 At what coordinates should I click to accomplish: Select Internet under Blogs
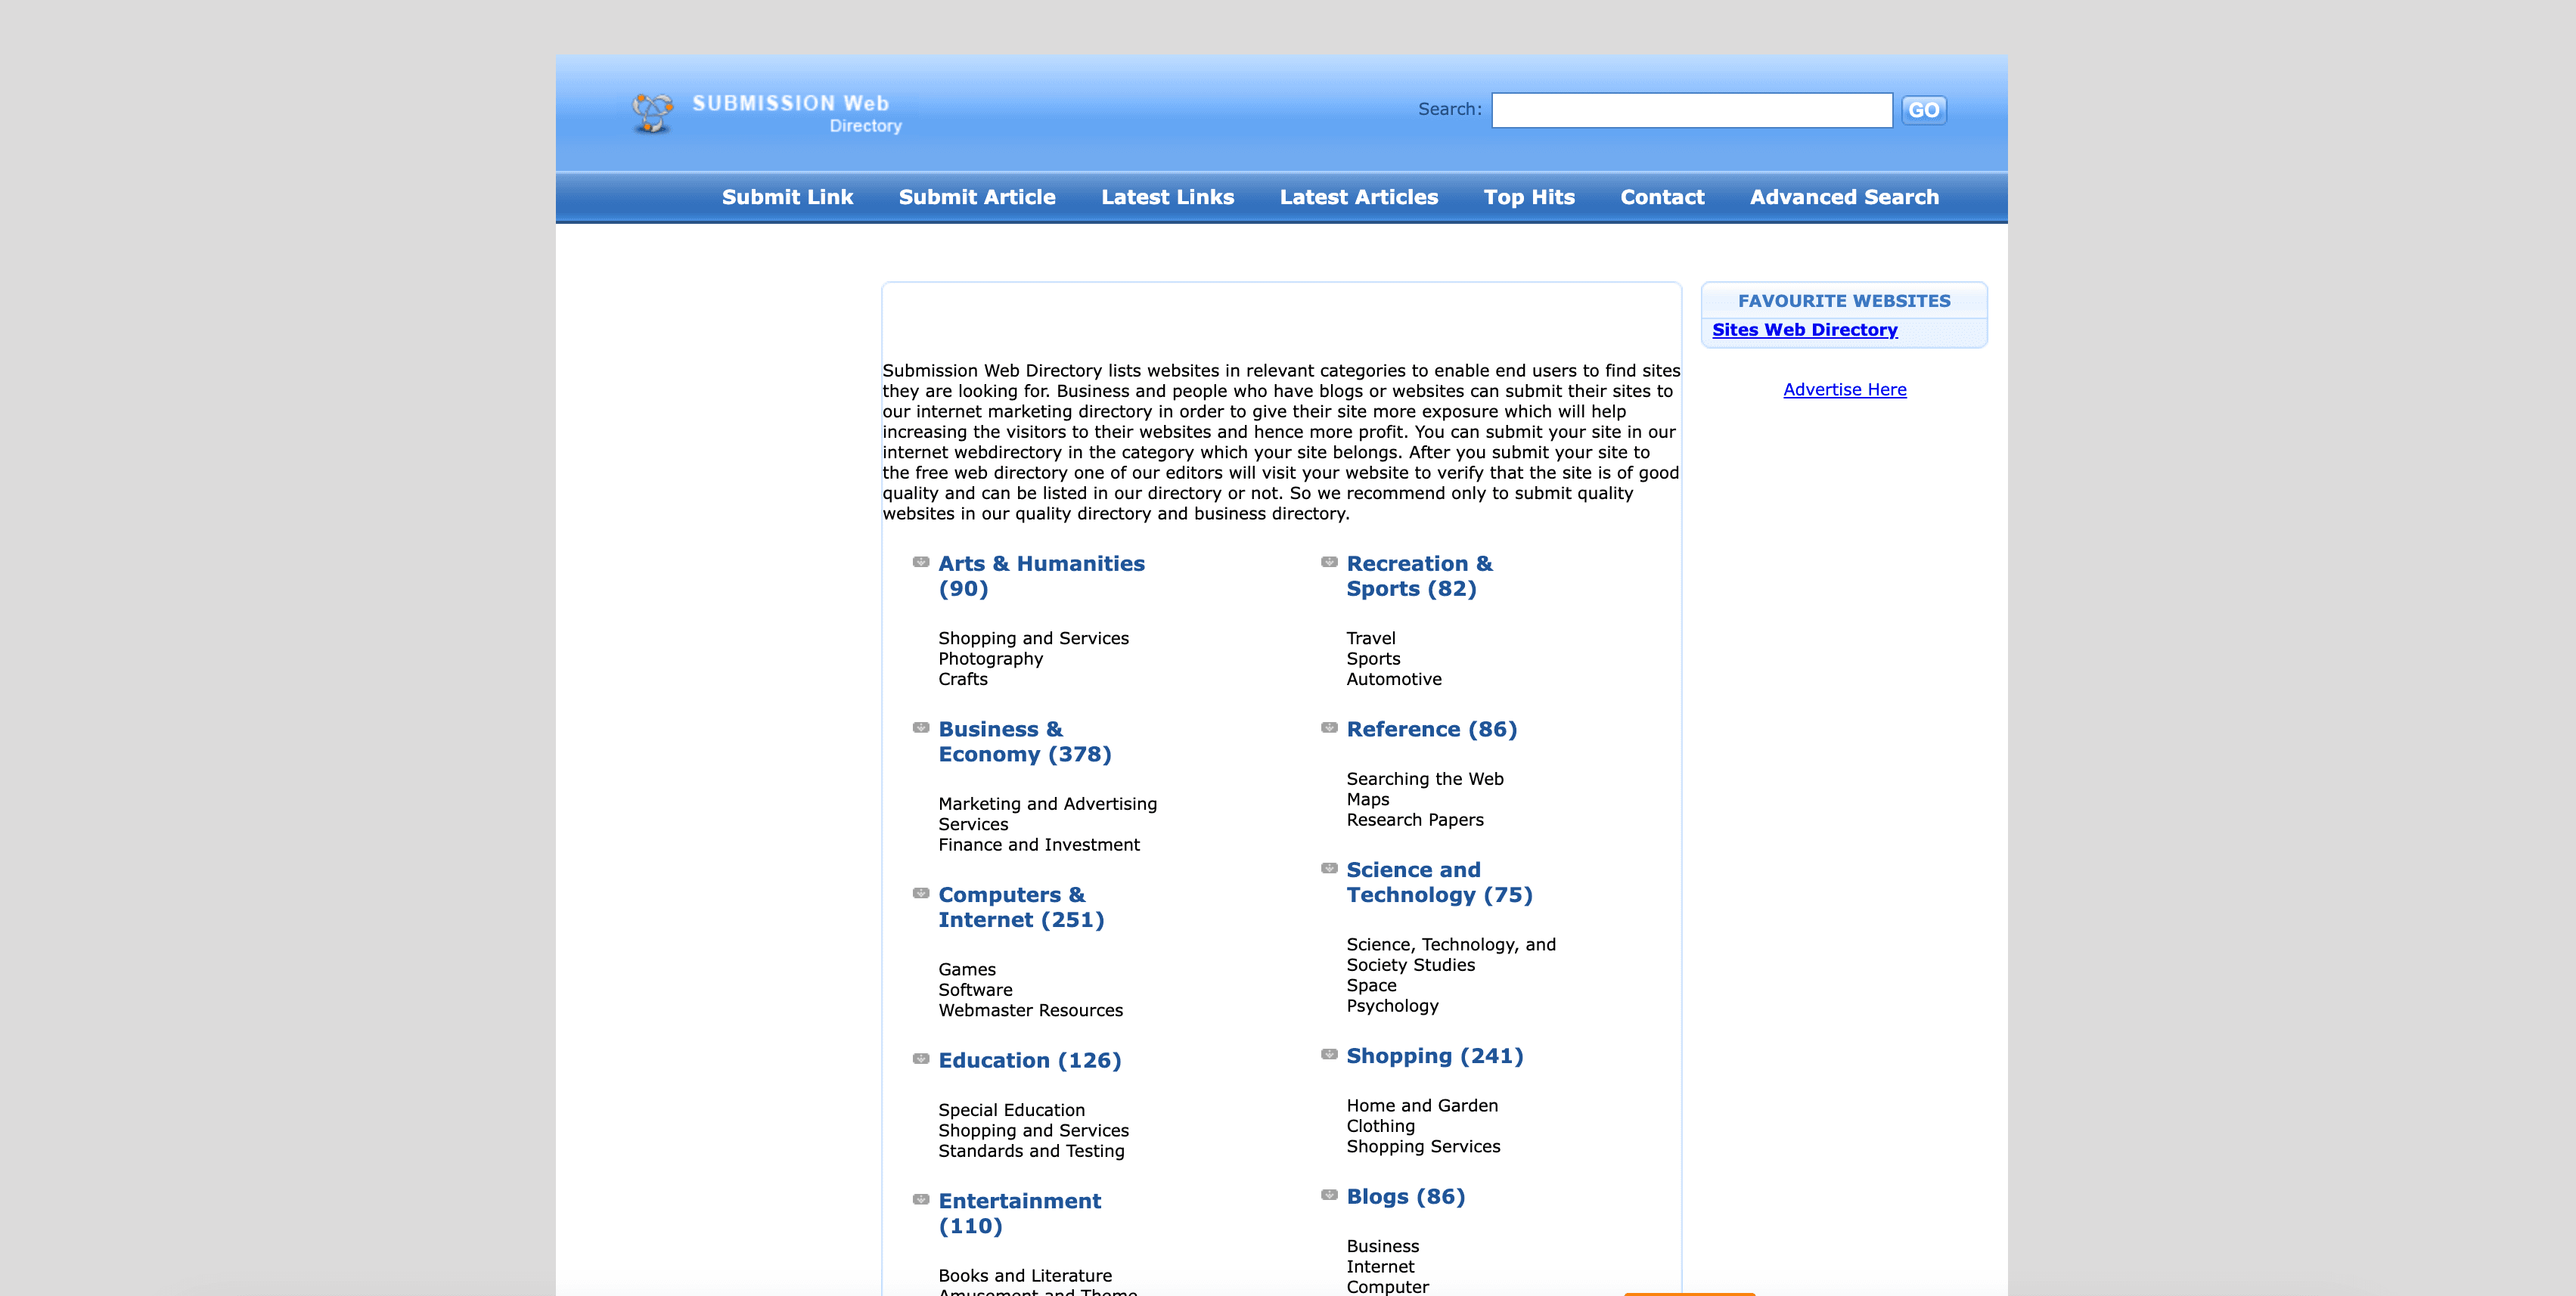(1380, 1267)
